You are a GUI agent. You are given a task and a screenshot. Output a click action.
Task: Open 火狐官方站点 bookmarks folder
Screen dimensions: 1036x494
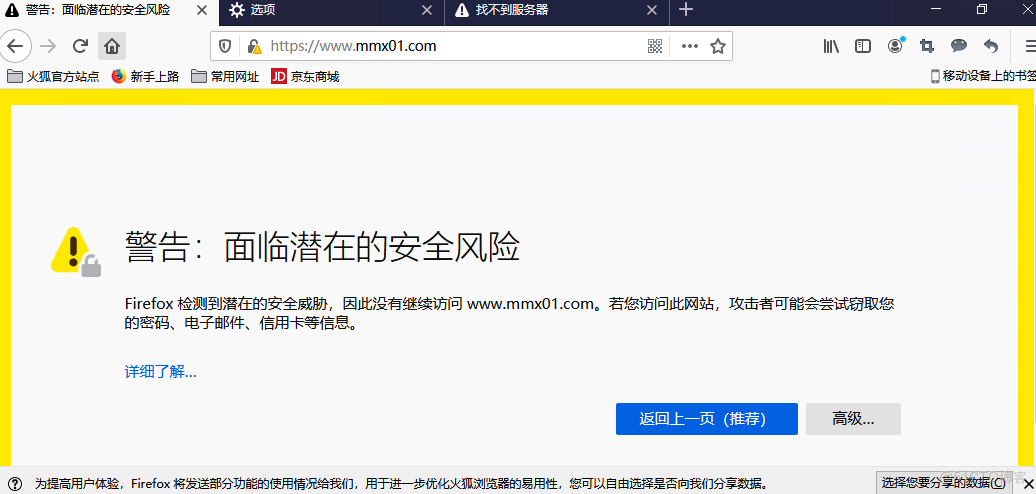click(x=54, y=77)
